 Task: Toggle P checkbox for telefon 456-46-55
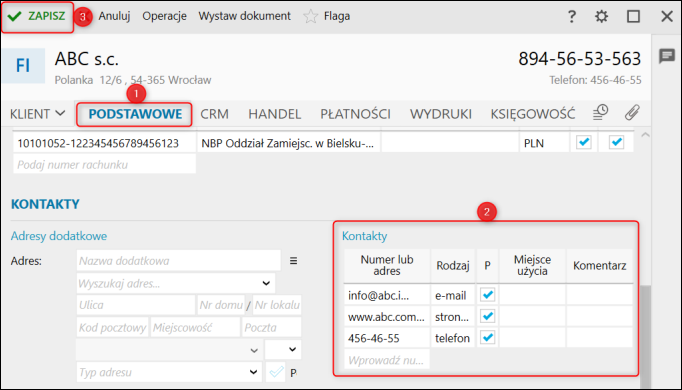[x=488, y=337]
